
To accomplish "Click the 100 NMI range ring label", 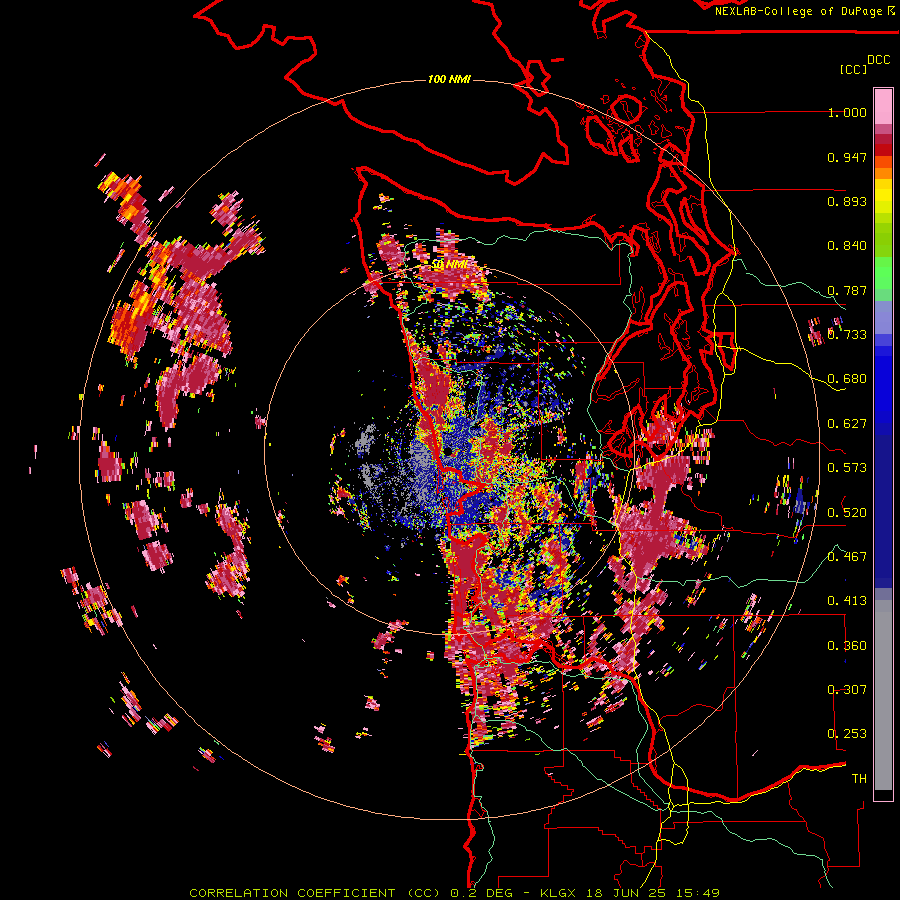I will (449, 79).
